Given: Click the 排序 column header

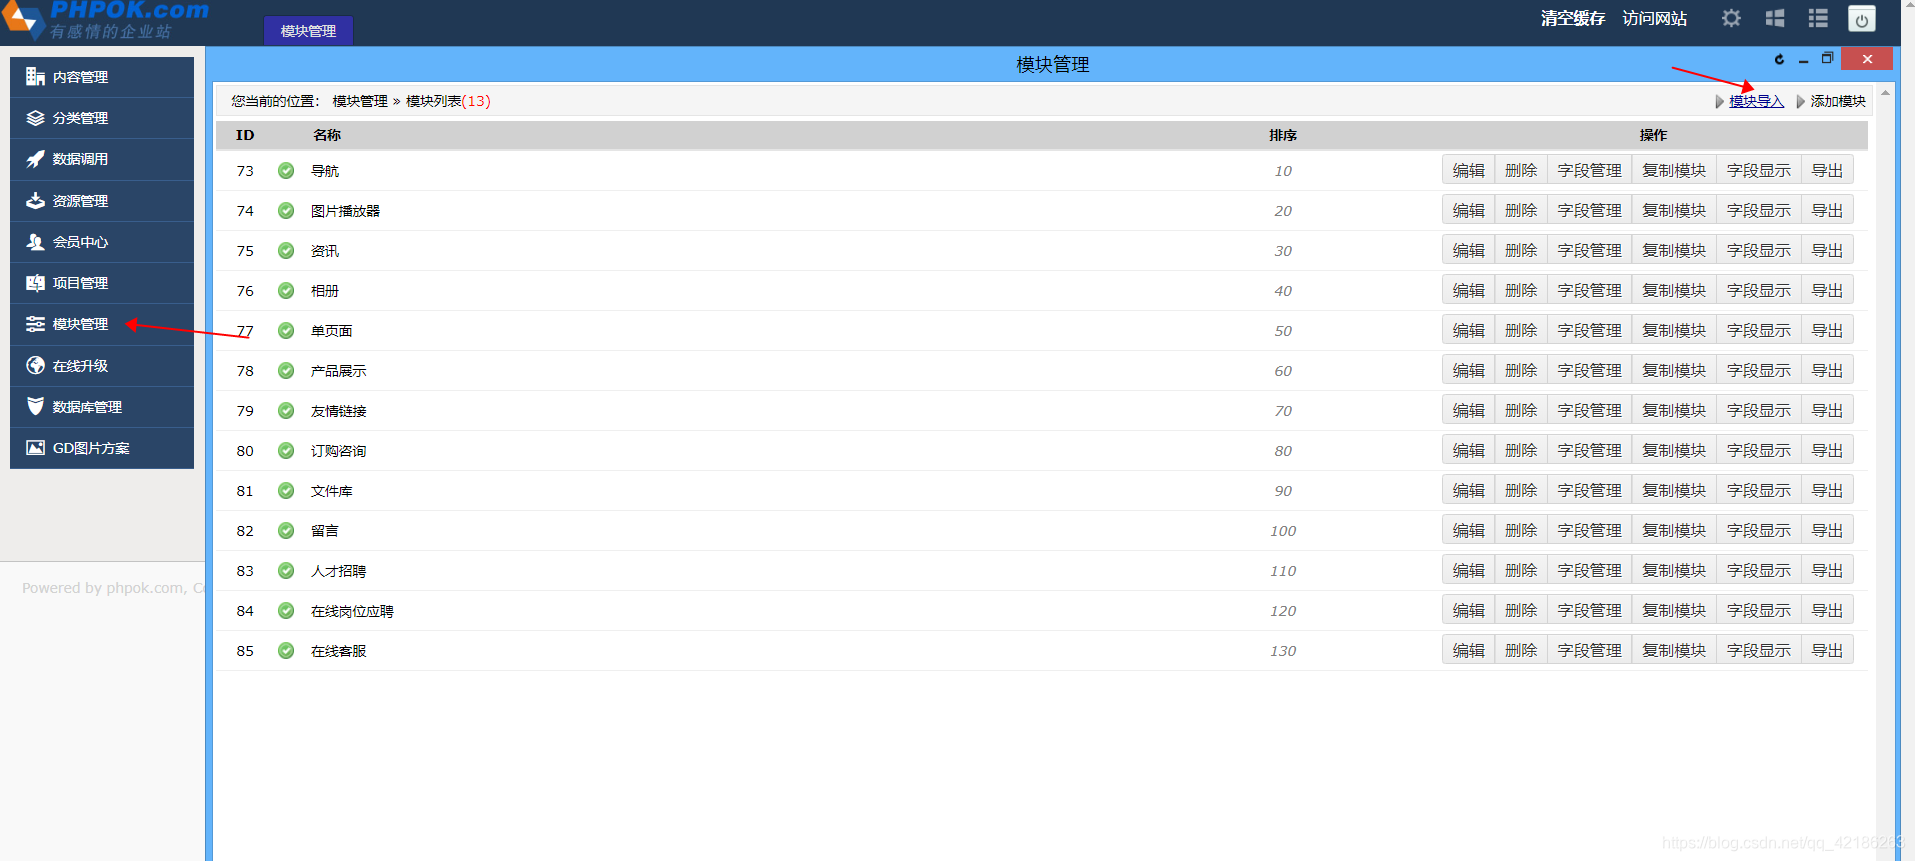Looking at the screenshot, I should pos(1283,135).
